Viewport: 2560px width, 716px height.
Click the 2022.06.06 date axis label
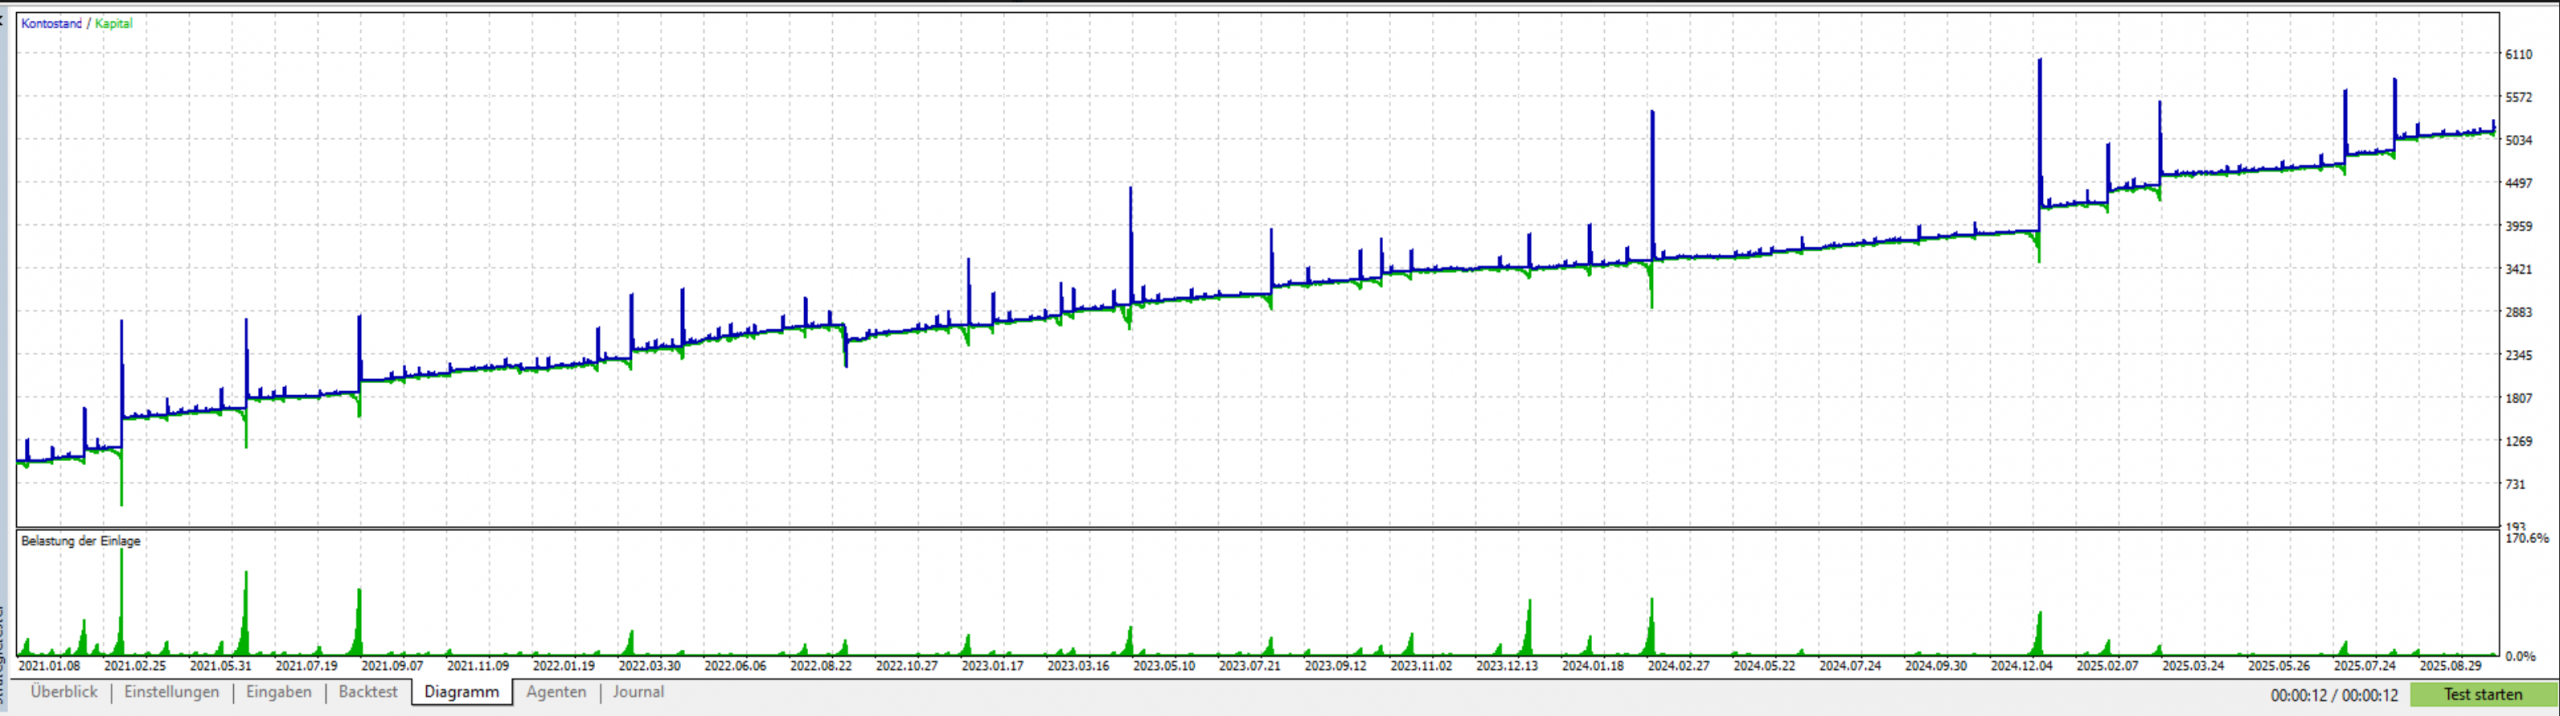[x=735, y=666]
